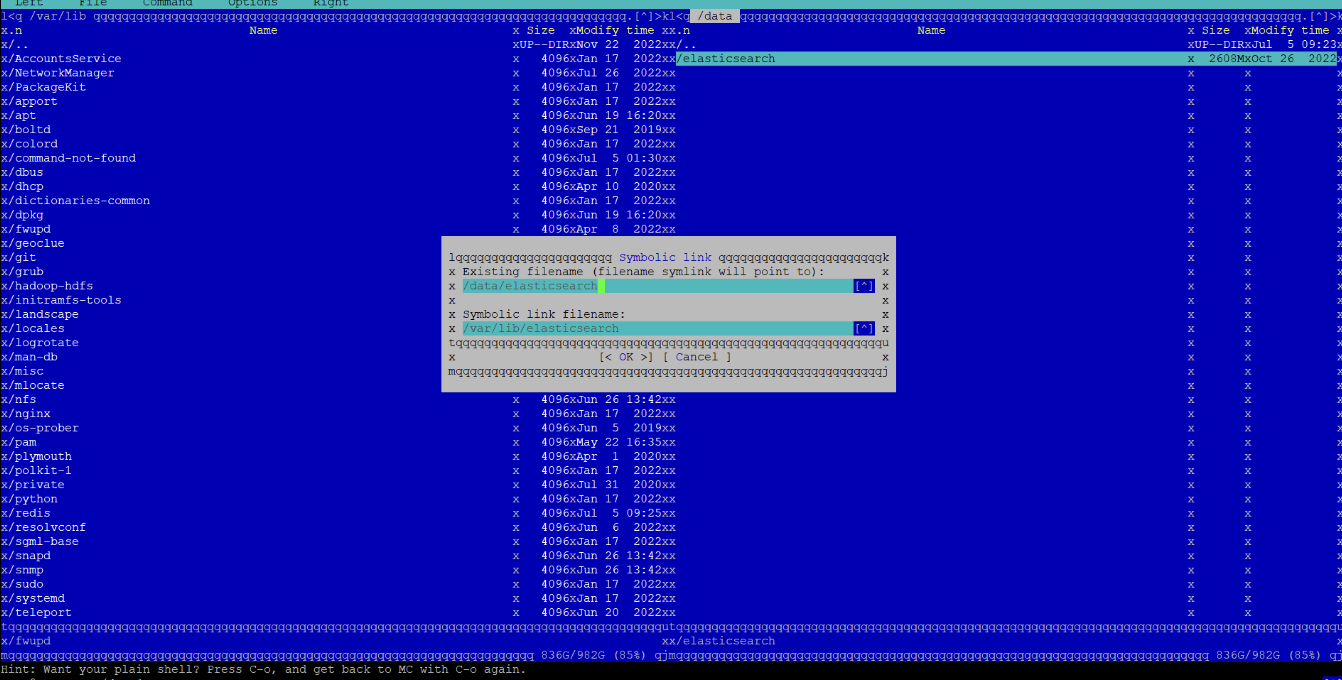This screenshot has height=680, width=1342.
Task: Select the /os-prober directory
Action: 334,428
